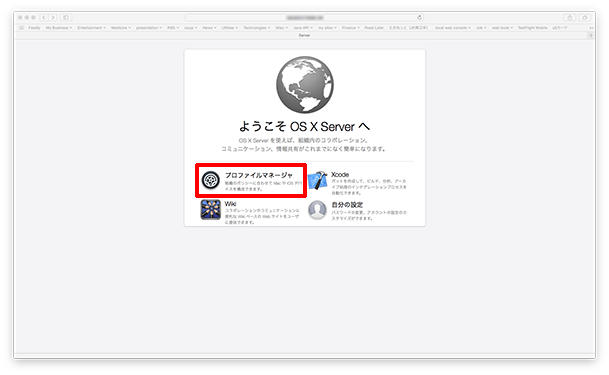Viewport: 609px width, 375px height.
Task: Expand the coop bookmarks folder
Action: click(190, 28)
